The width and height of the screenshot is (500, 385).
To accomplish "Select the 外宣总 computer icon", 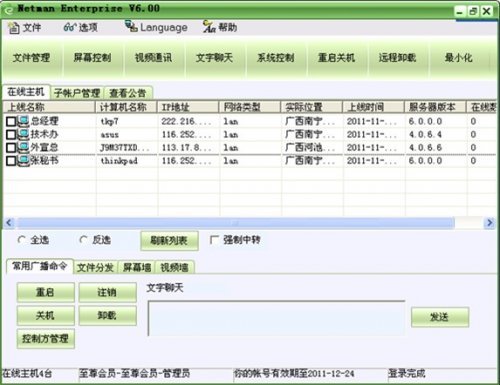I will (x=23, y=147).
